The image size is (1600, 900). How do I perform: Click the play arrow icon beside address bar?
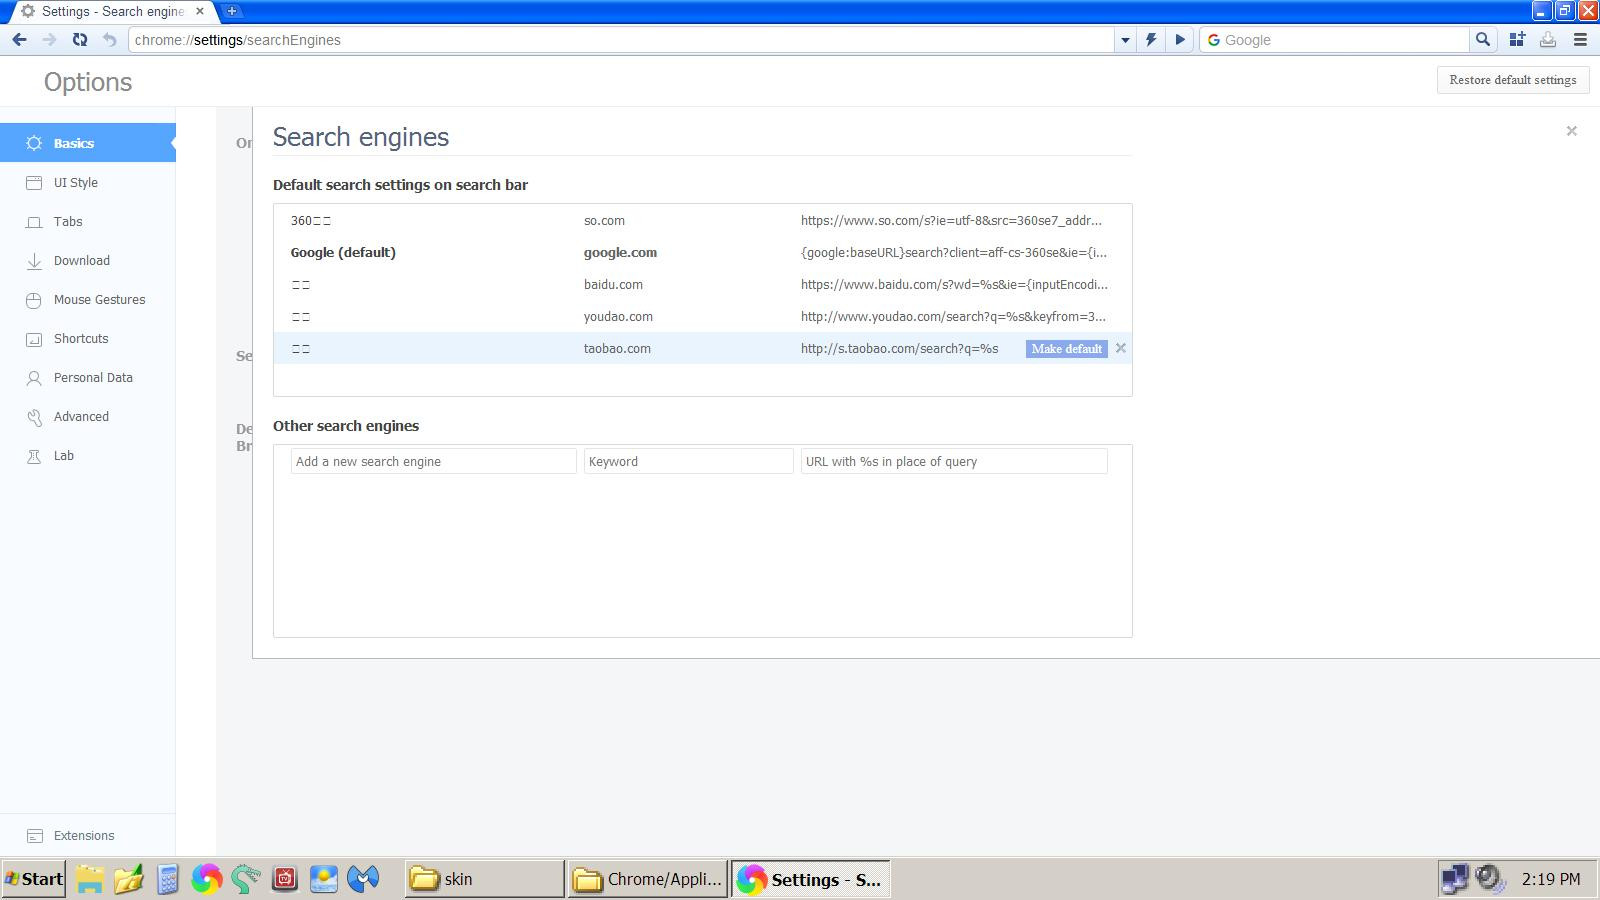tap(1180, 40)
